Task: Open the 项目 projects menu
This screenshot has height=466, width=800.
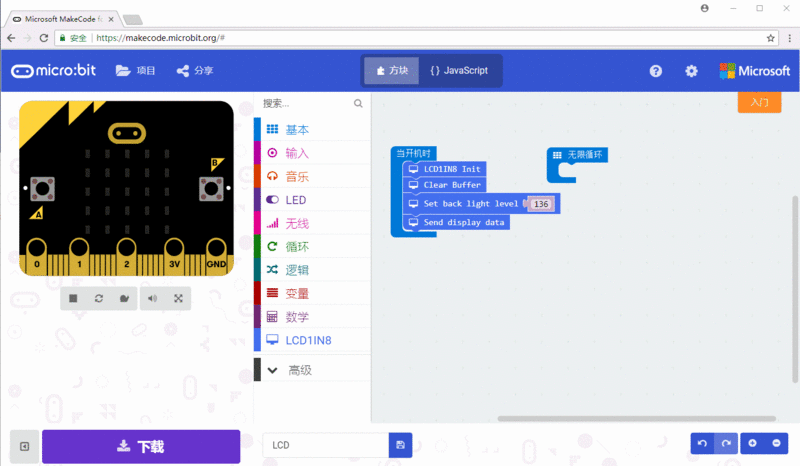Action: click(135, 70)
